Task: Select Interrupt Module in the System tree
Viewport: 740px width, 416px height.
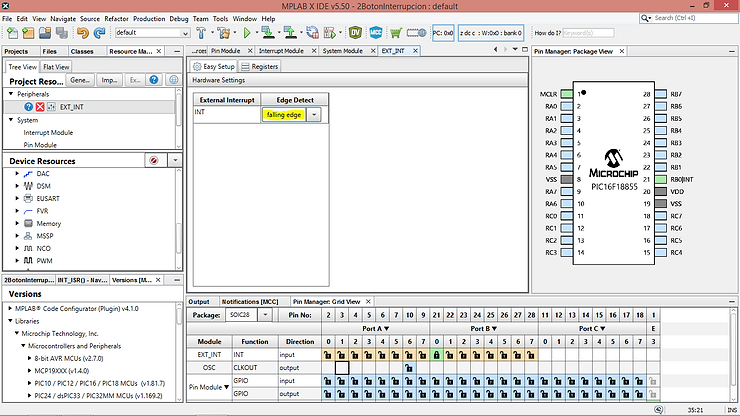Action: click(48, 133)
